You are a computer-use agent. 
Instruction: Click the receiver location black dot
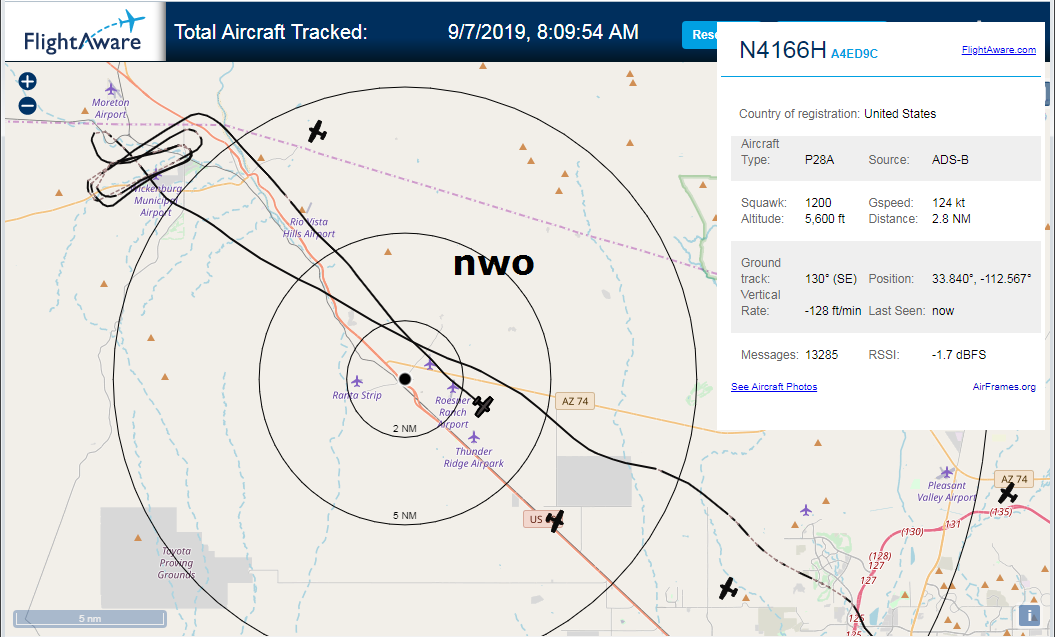pos(404,379)
